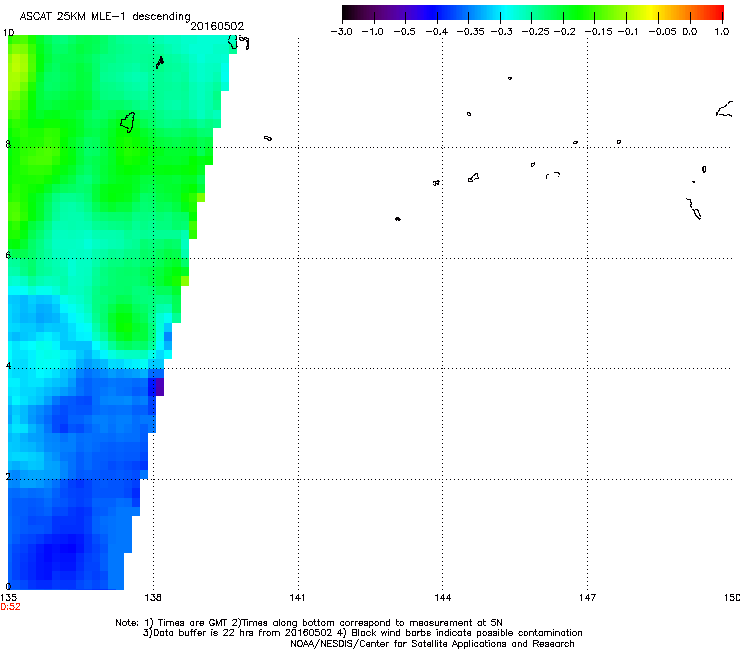Click the colorbar label 0.0
Viewport: 740px width, 650px height.
(690, 32)
